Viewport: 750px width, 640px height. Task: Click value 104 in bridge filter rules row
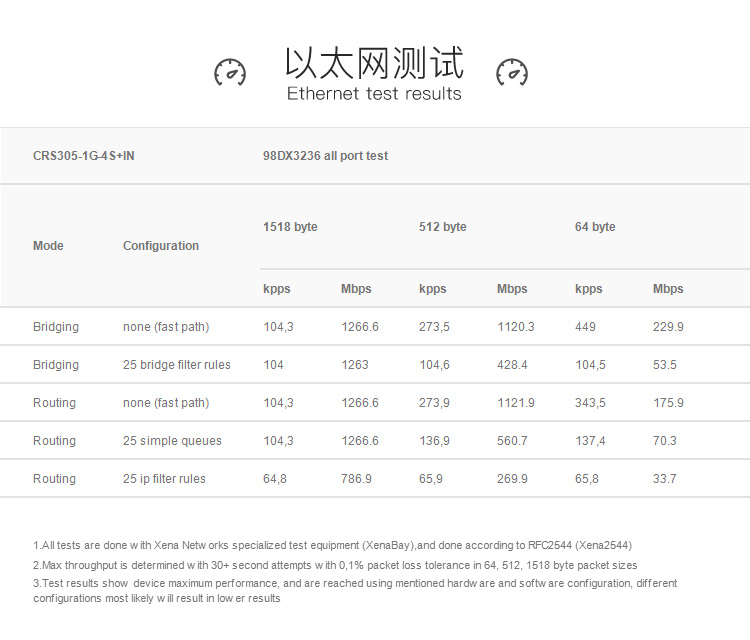(x=273, y=364)
